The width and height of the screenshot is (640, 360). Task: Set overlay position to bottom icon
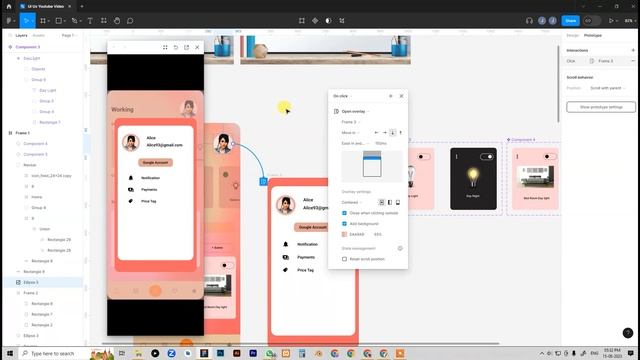(398, 202)
